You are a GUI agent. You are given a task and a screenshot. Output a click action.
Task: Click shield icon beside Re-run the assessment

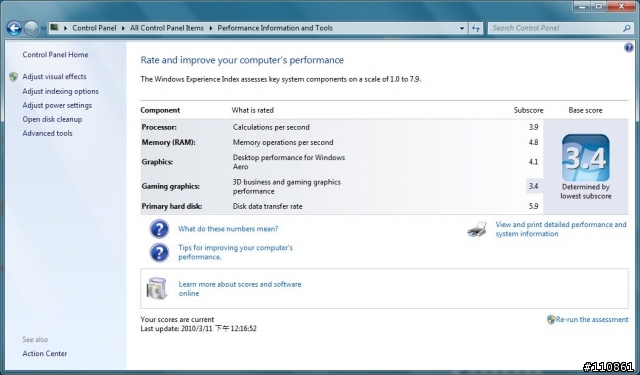coord(551,320)
